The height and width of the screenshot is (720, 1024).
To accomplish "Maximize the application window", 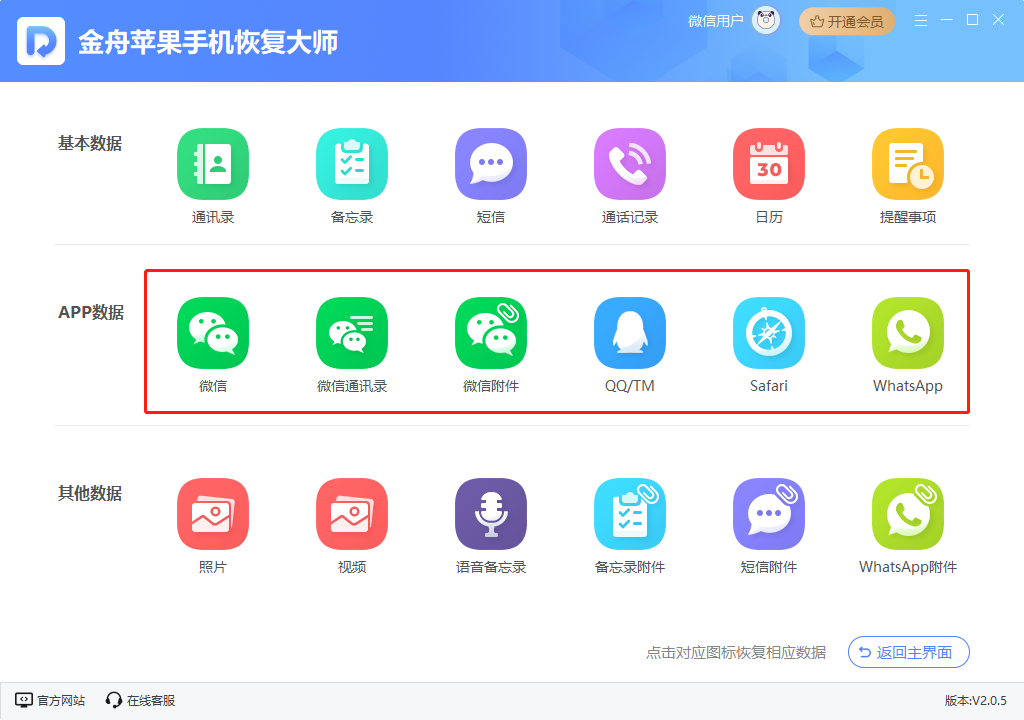I will point(972,20).
